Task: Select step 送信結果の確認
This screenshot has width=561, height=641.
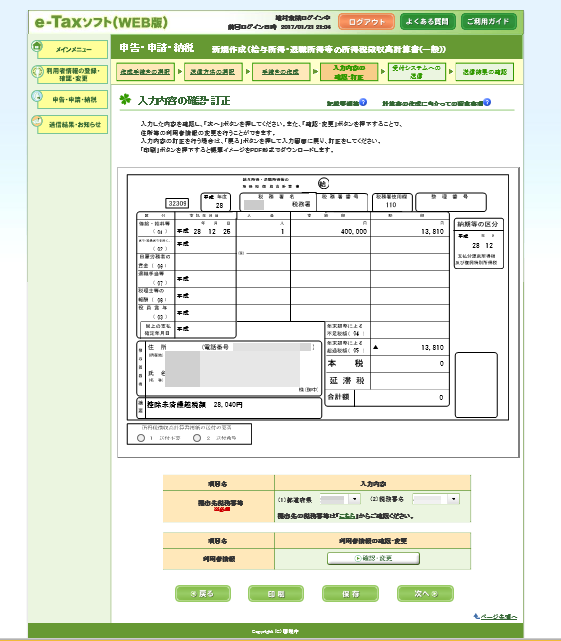Action: click(x=485, y=72)
